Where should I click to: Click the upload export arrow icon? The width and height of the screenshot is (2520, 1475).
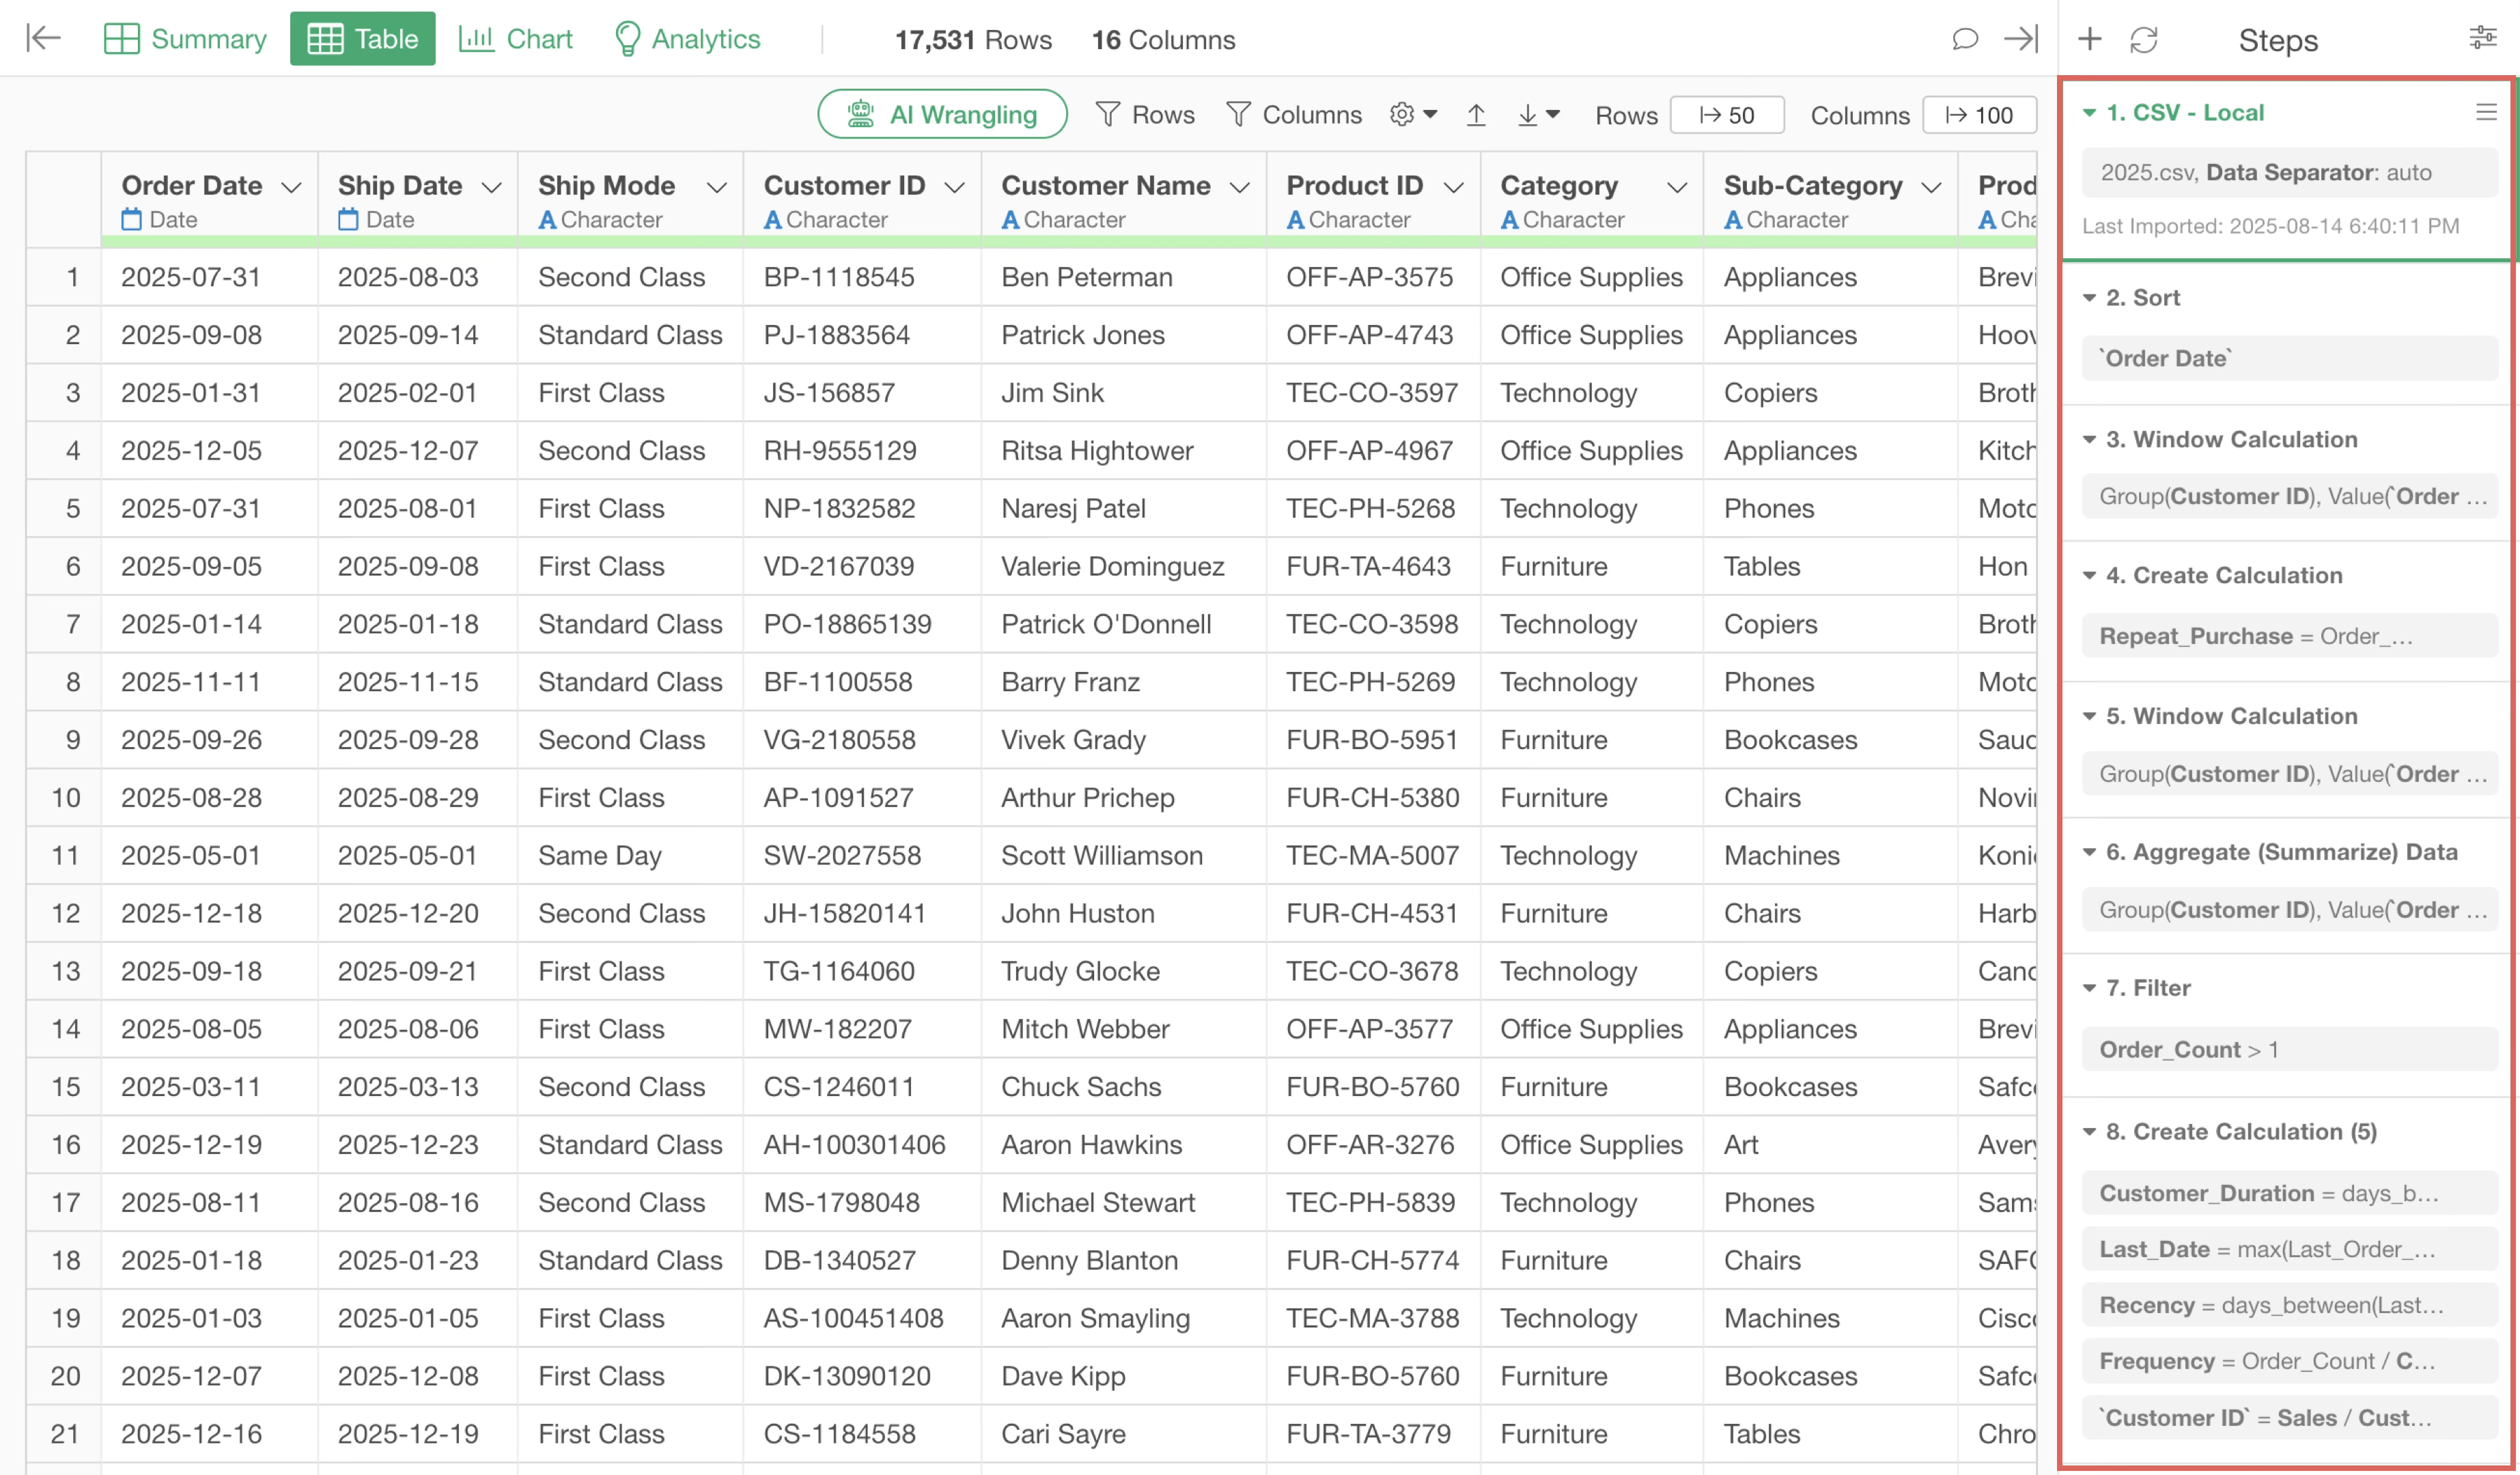click(1475, 115)
